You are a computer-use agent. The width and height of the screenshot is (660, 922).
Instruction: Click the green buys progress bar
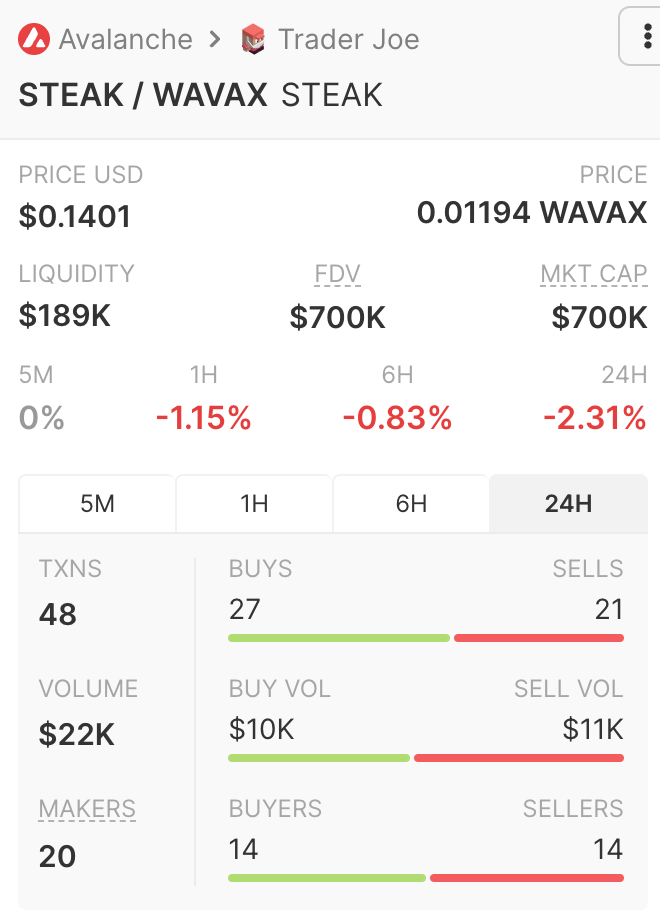[338, 638]
